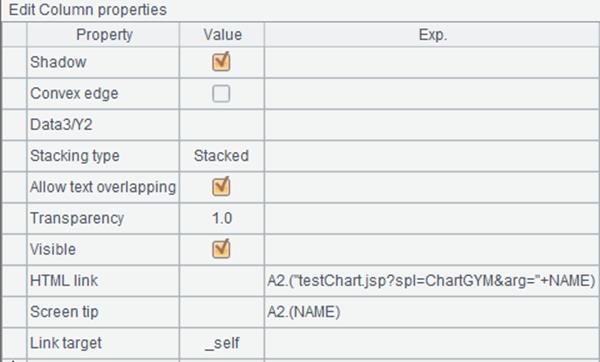Uncheck the Visible checkbox

click(221, 249)
